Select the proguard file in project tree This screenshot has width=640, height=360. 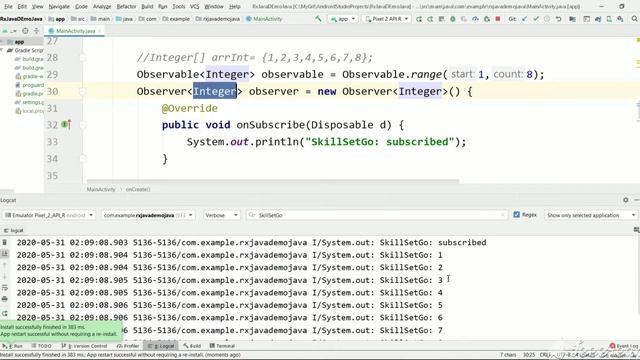tap(29, 85)
